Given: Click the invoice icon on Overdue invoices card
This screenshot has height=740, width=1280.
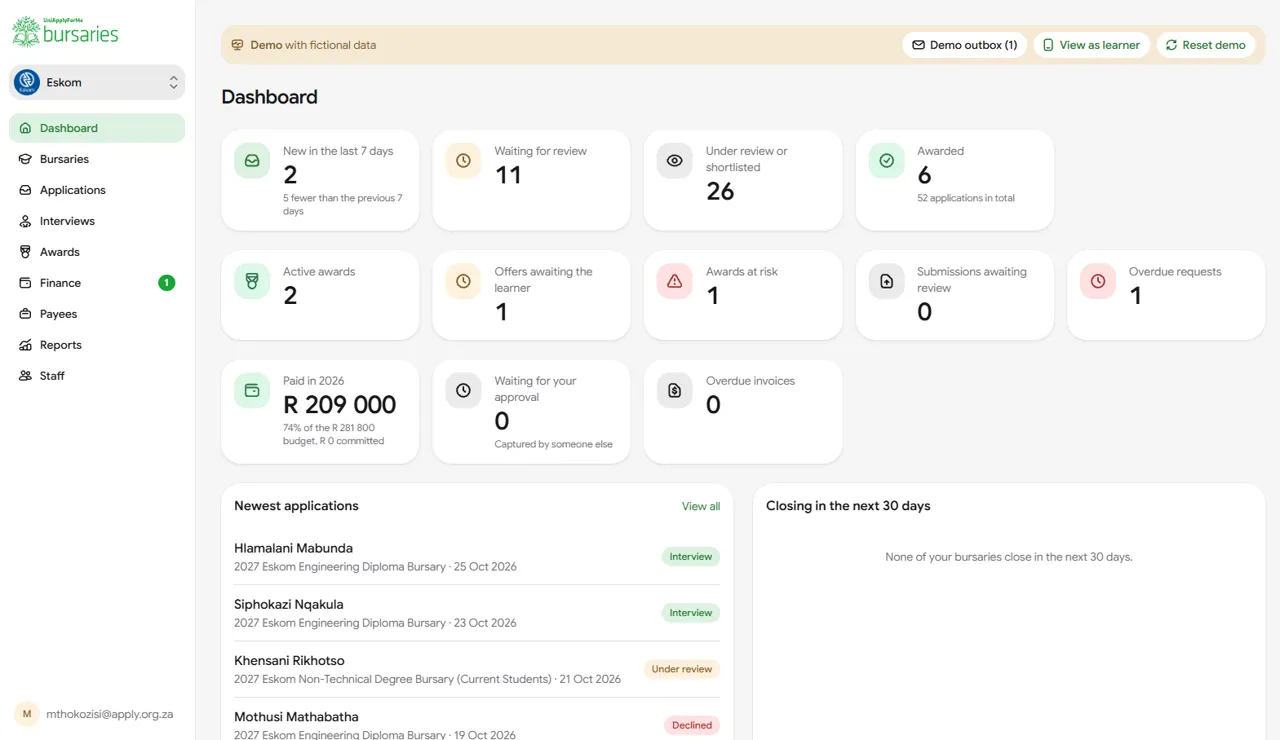Looking at the screenshot, I should (x=675, y=390).
